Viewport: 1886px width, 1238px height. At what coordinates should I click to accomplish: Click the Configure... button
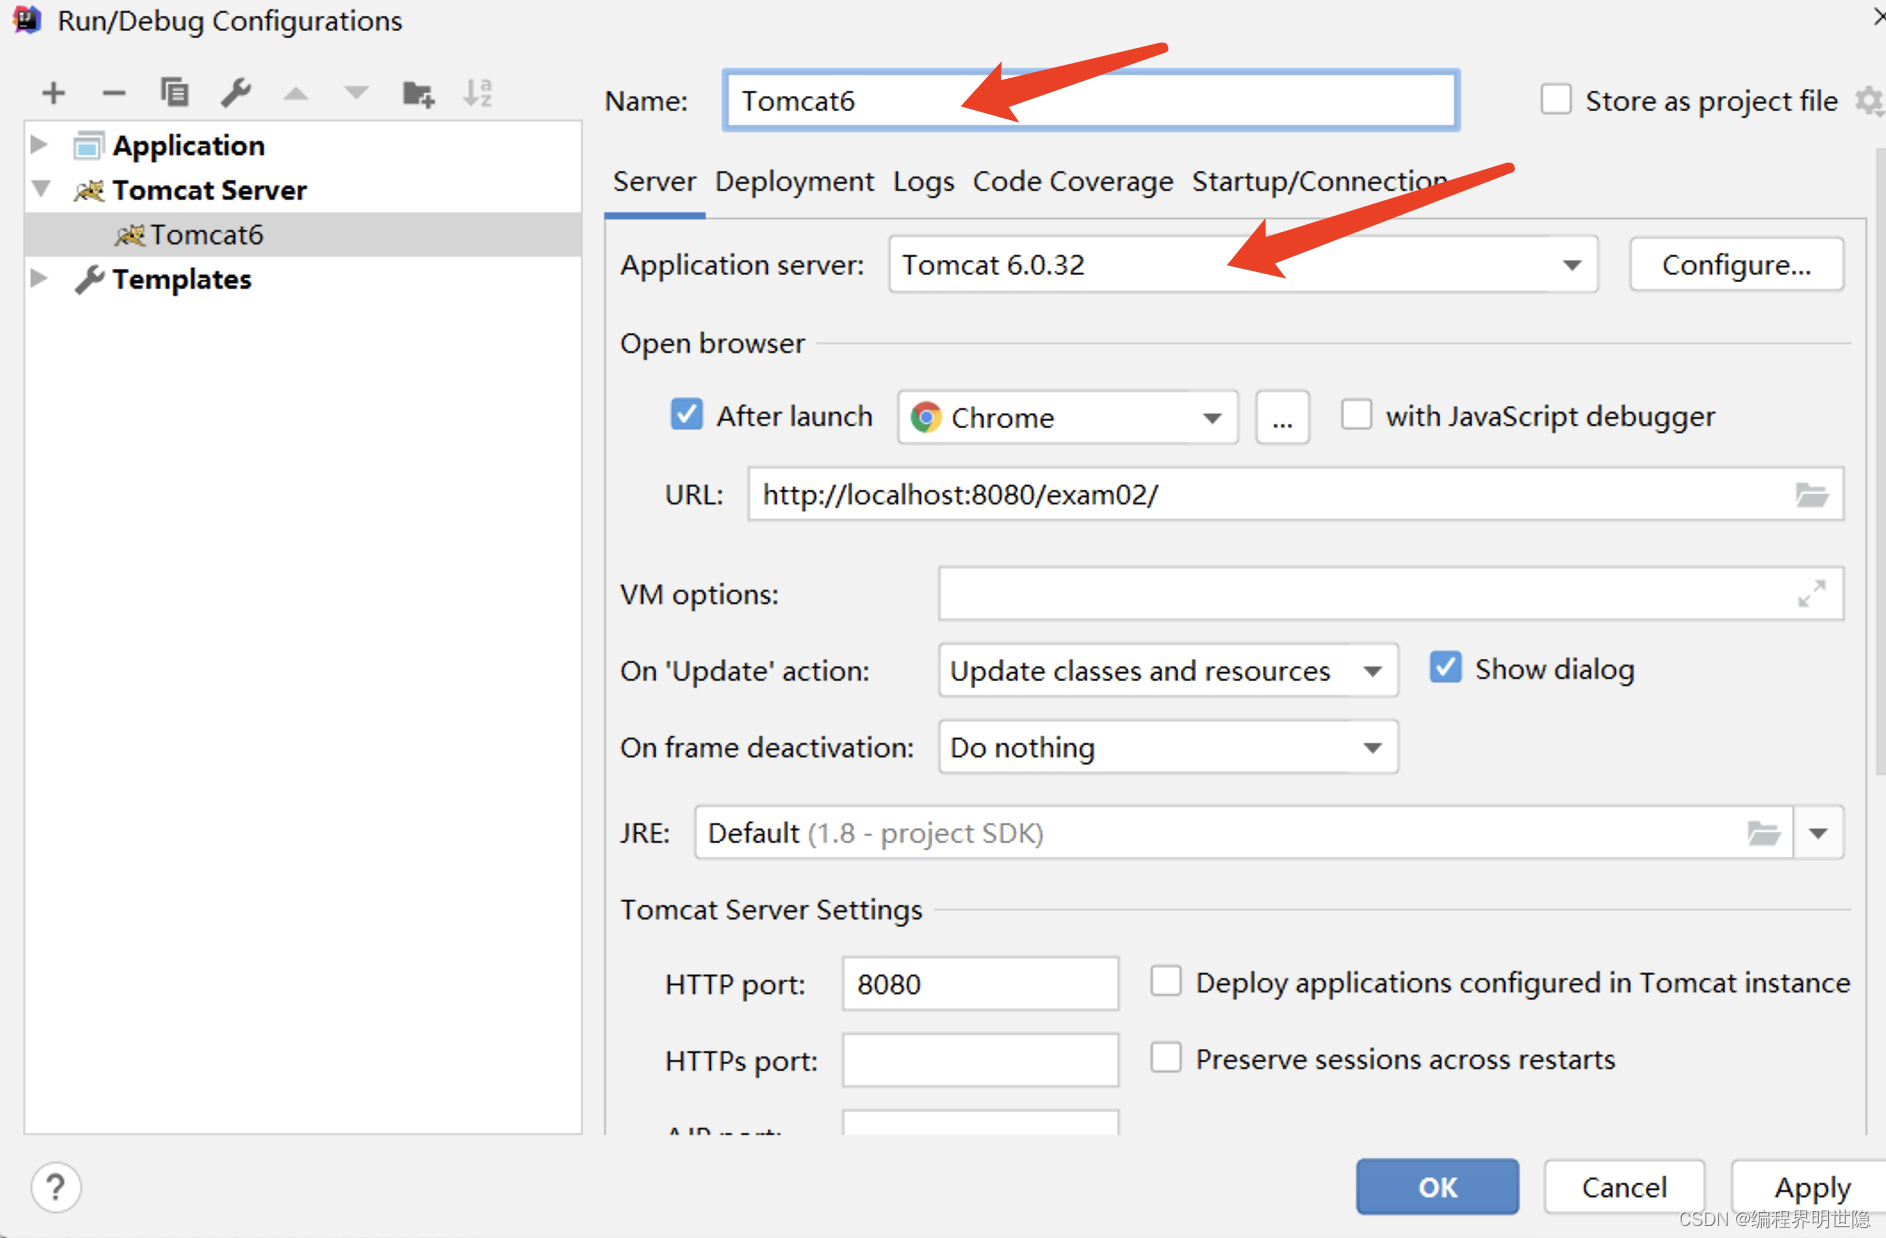1736,264
